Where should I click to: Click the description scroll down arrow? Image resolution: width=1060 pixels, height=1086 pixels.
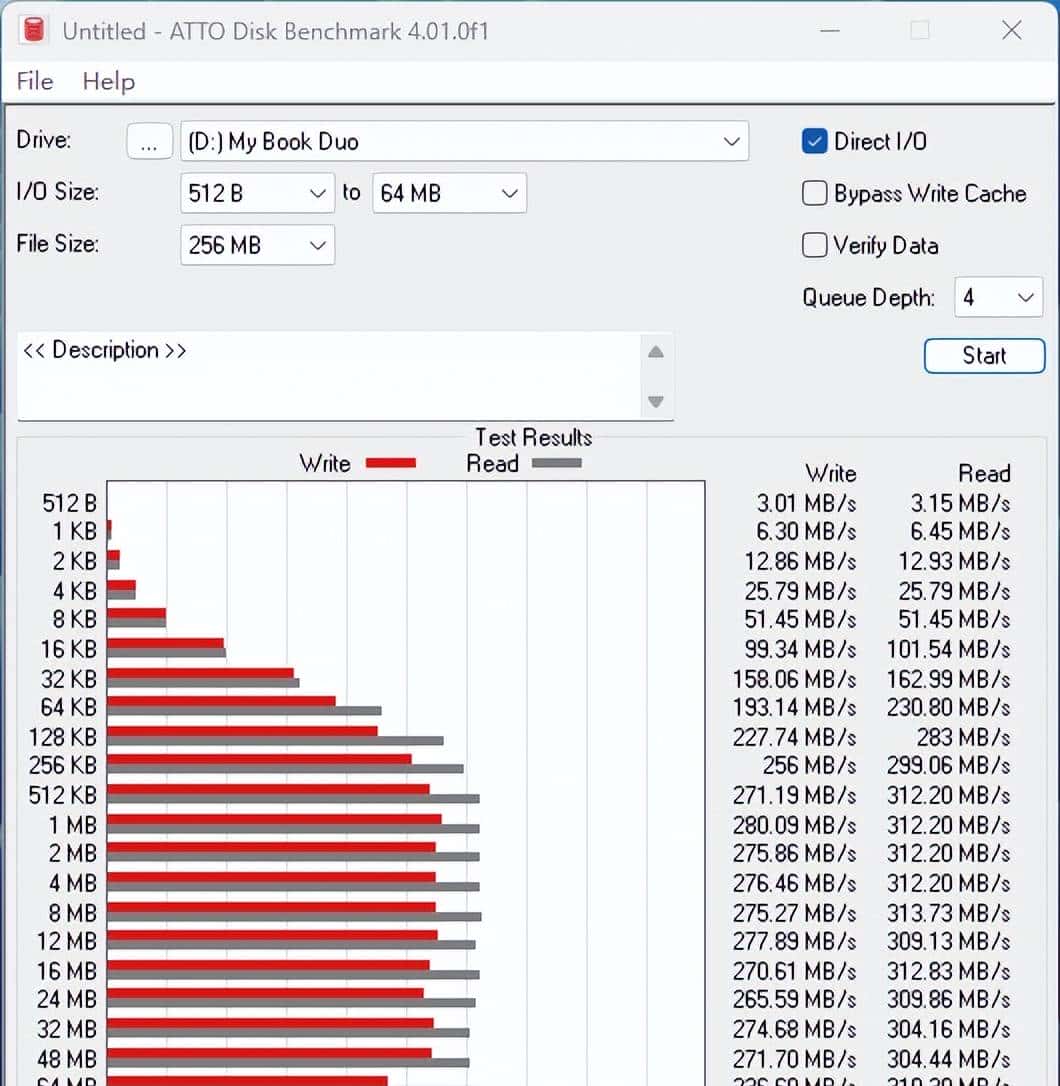pyautogui.click(x=656, y=402)
